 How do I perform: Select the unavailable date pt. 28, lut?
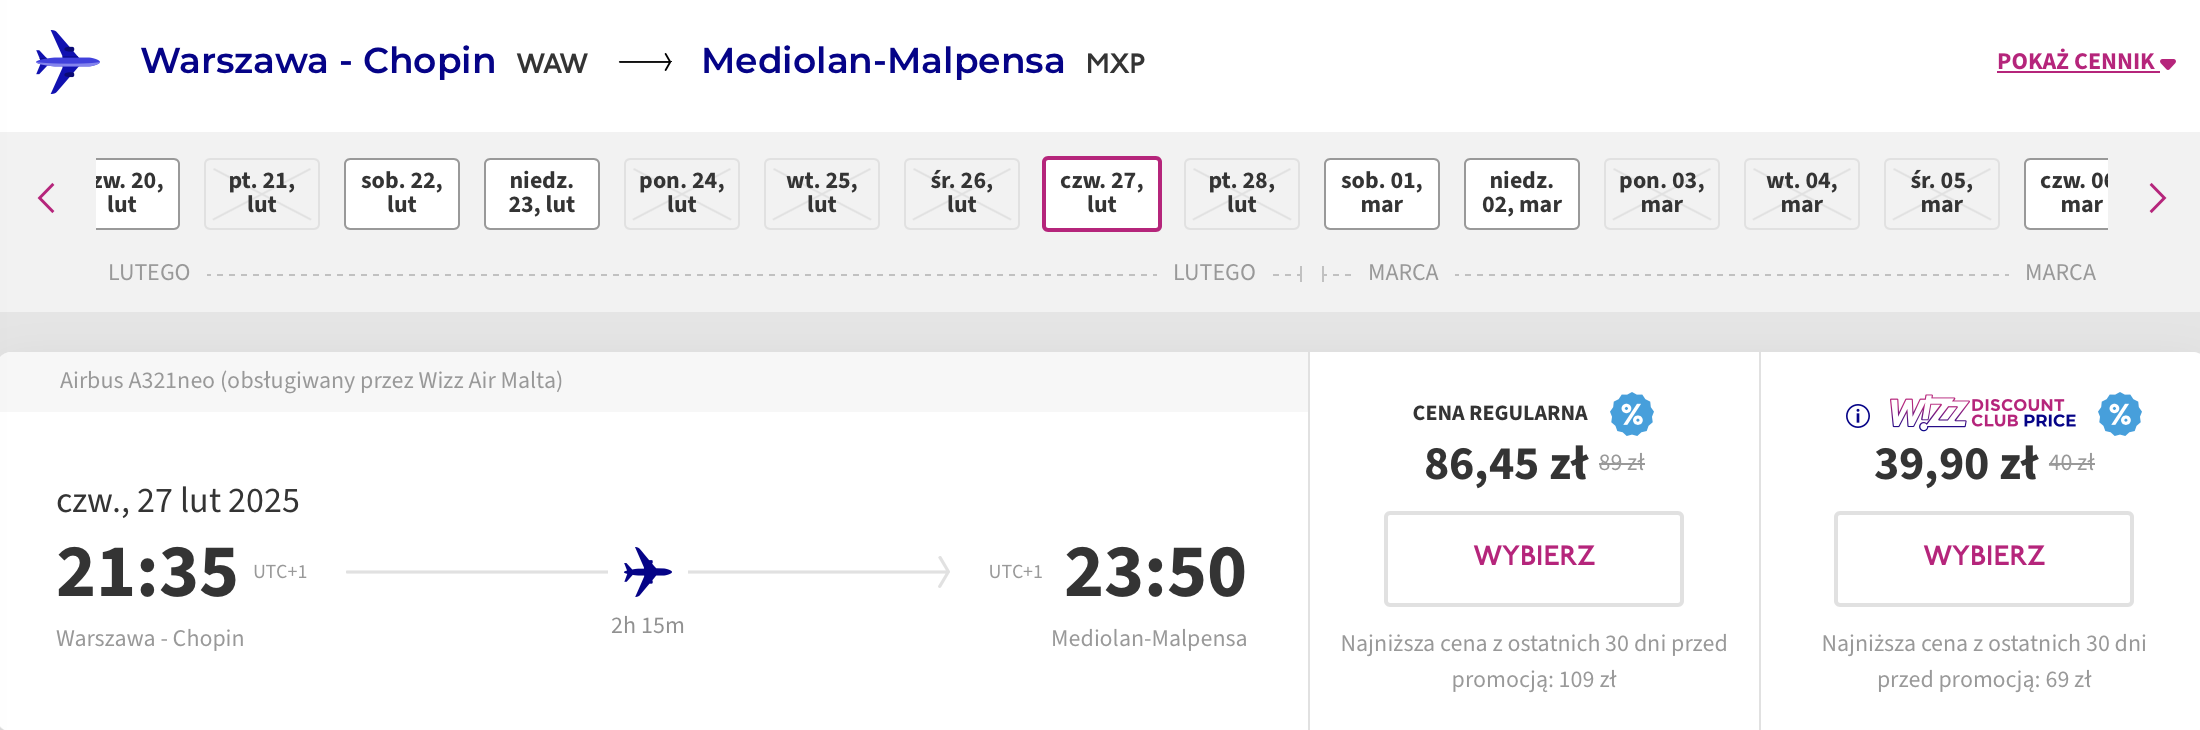coord(1242,194)
